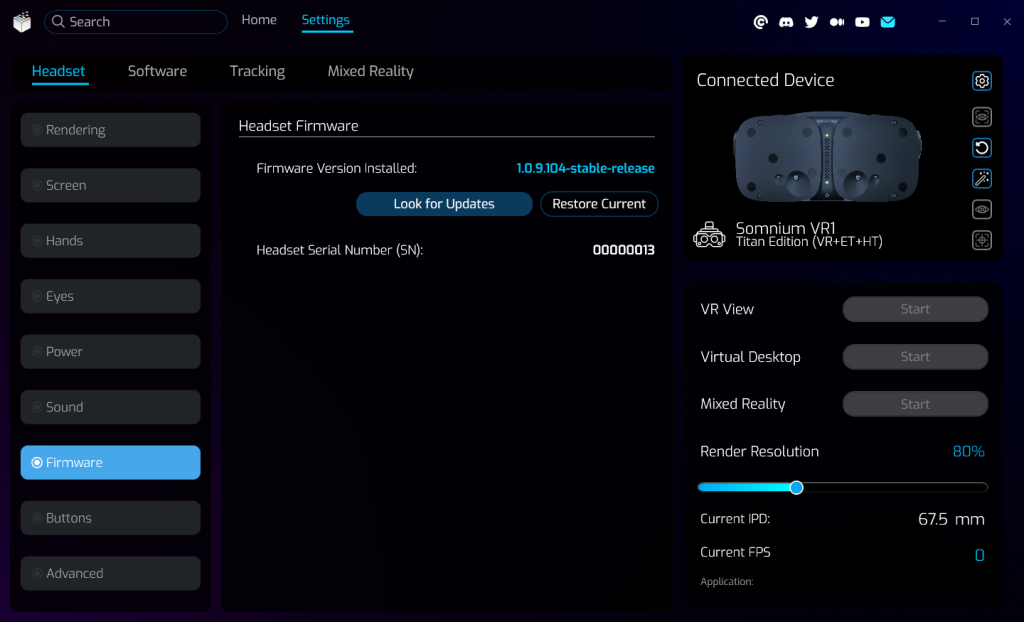This screenshot has width=1024, height=622.
Task: Click the 80% render resolution value
Action: point(968,451)
